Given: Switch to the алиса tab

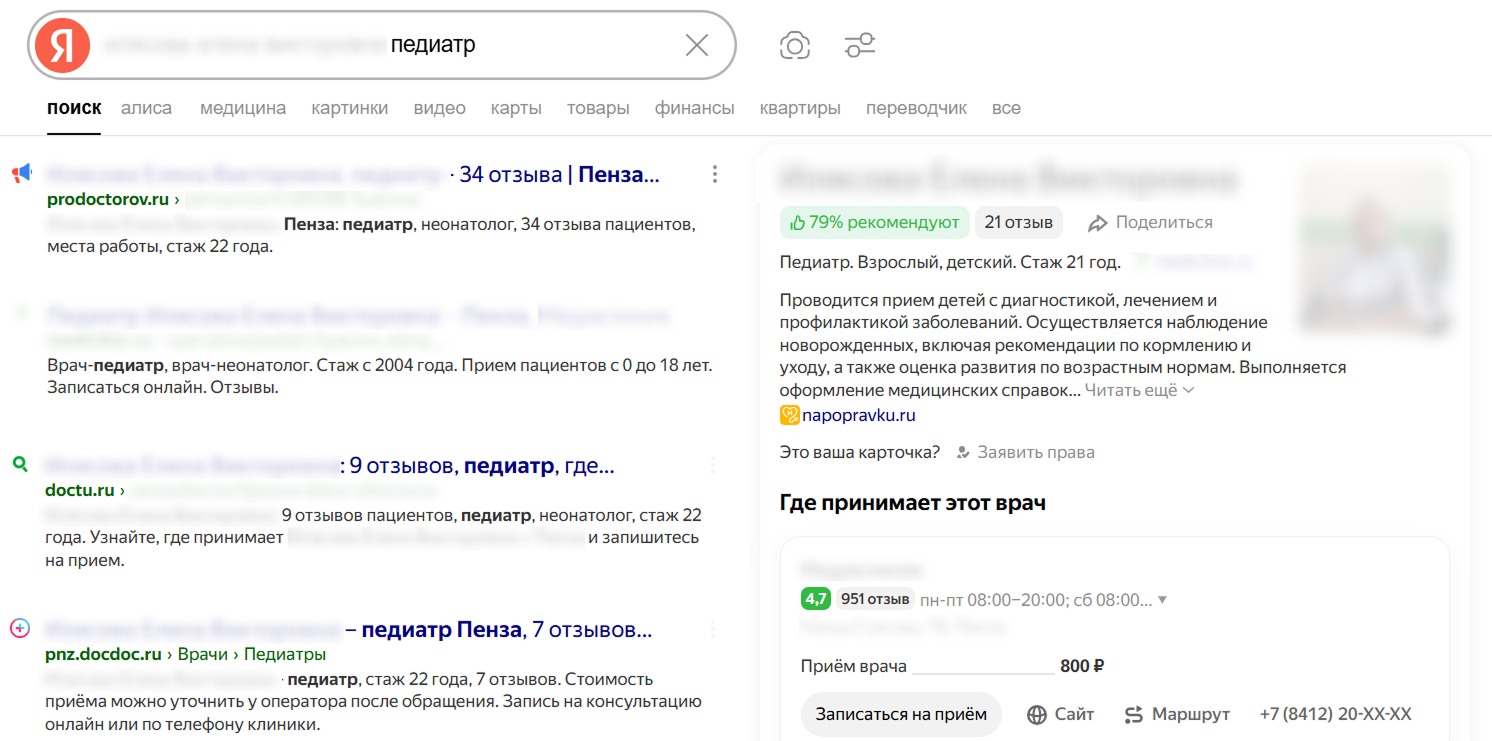Looking at the screenshot, I should [x=147, y=108].
